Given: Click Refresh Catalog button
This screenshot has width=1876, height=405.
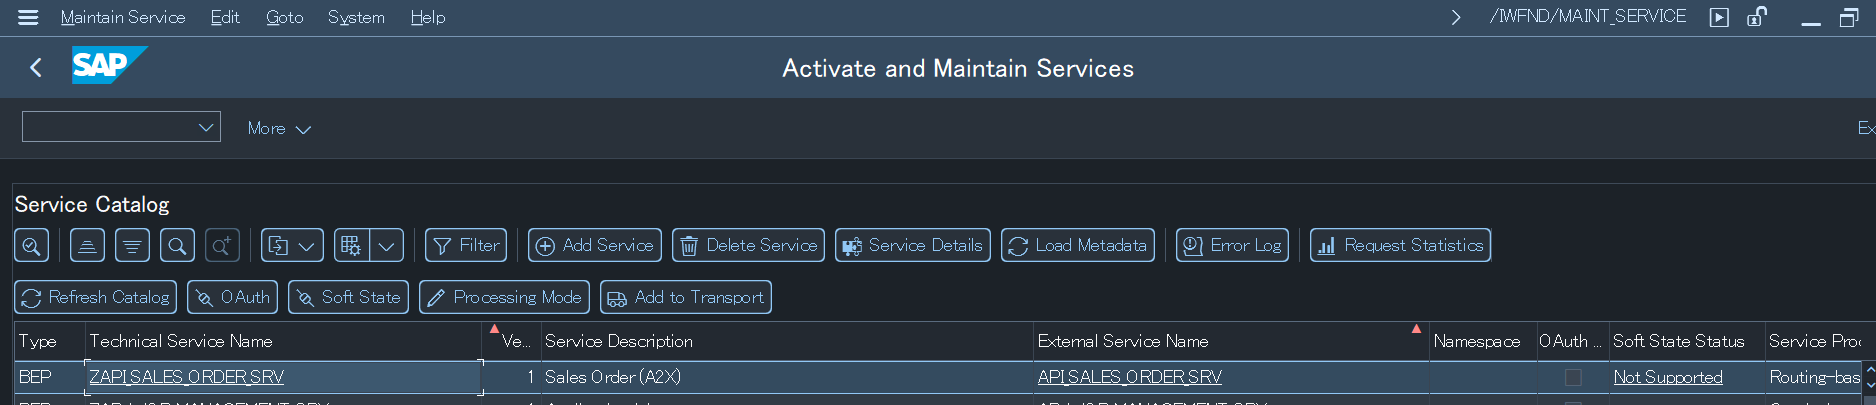Looking at the screenshot, I should [96, 297].
